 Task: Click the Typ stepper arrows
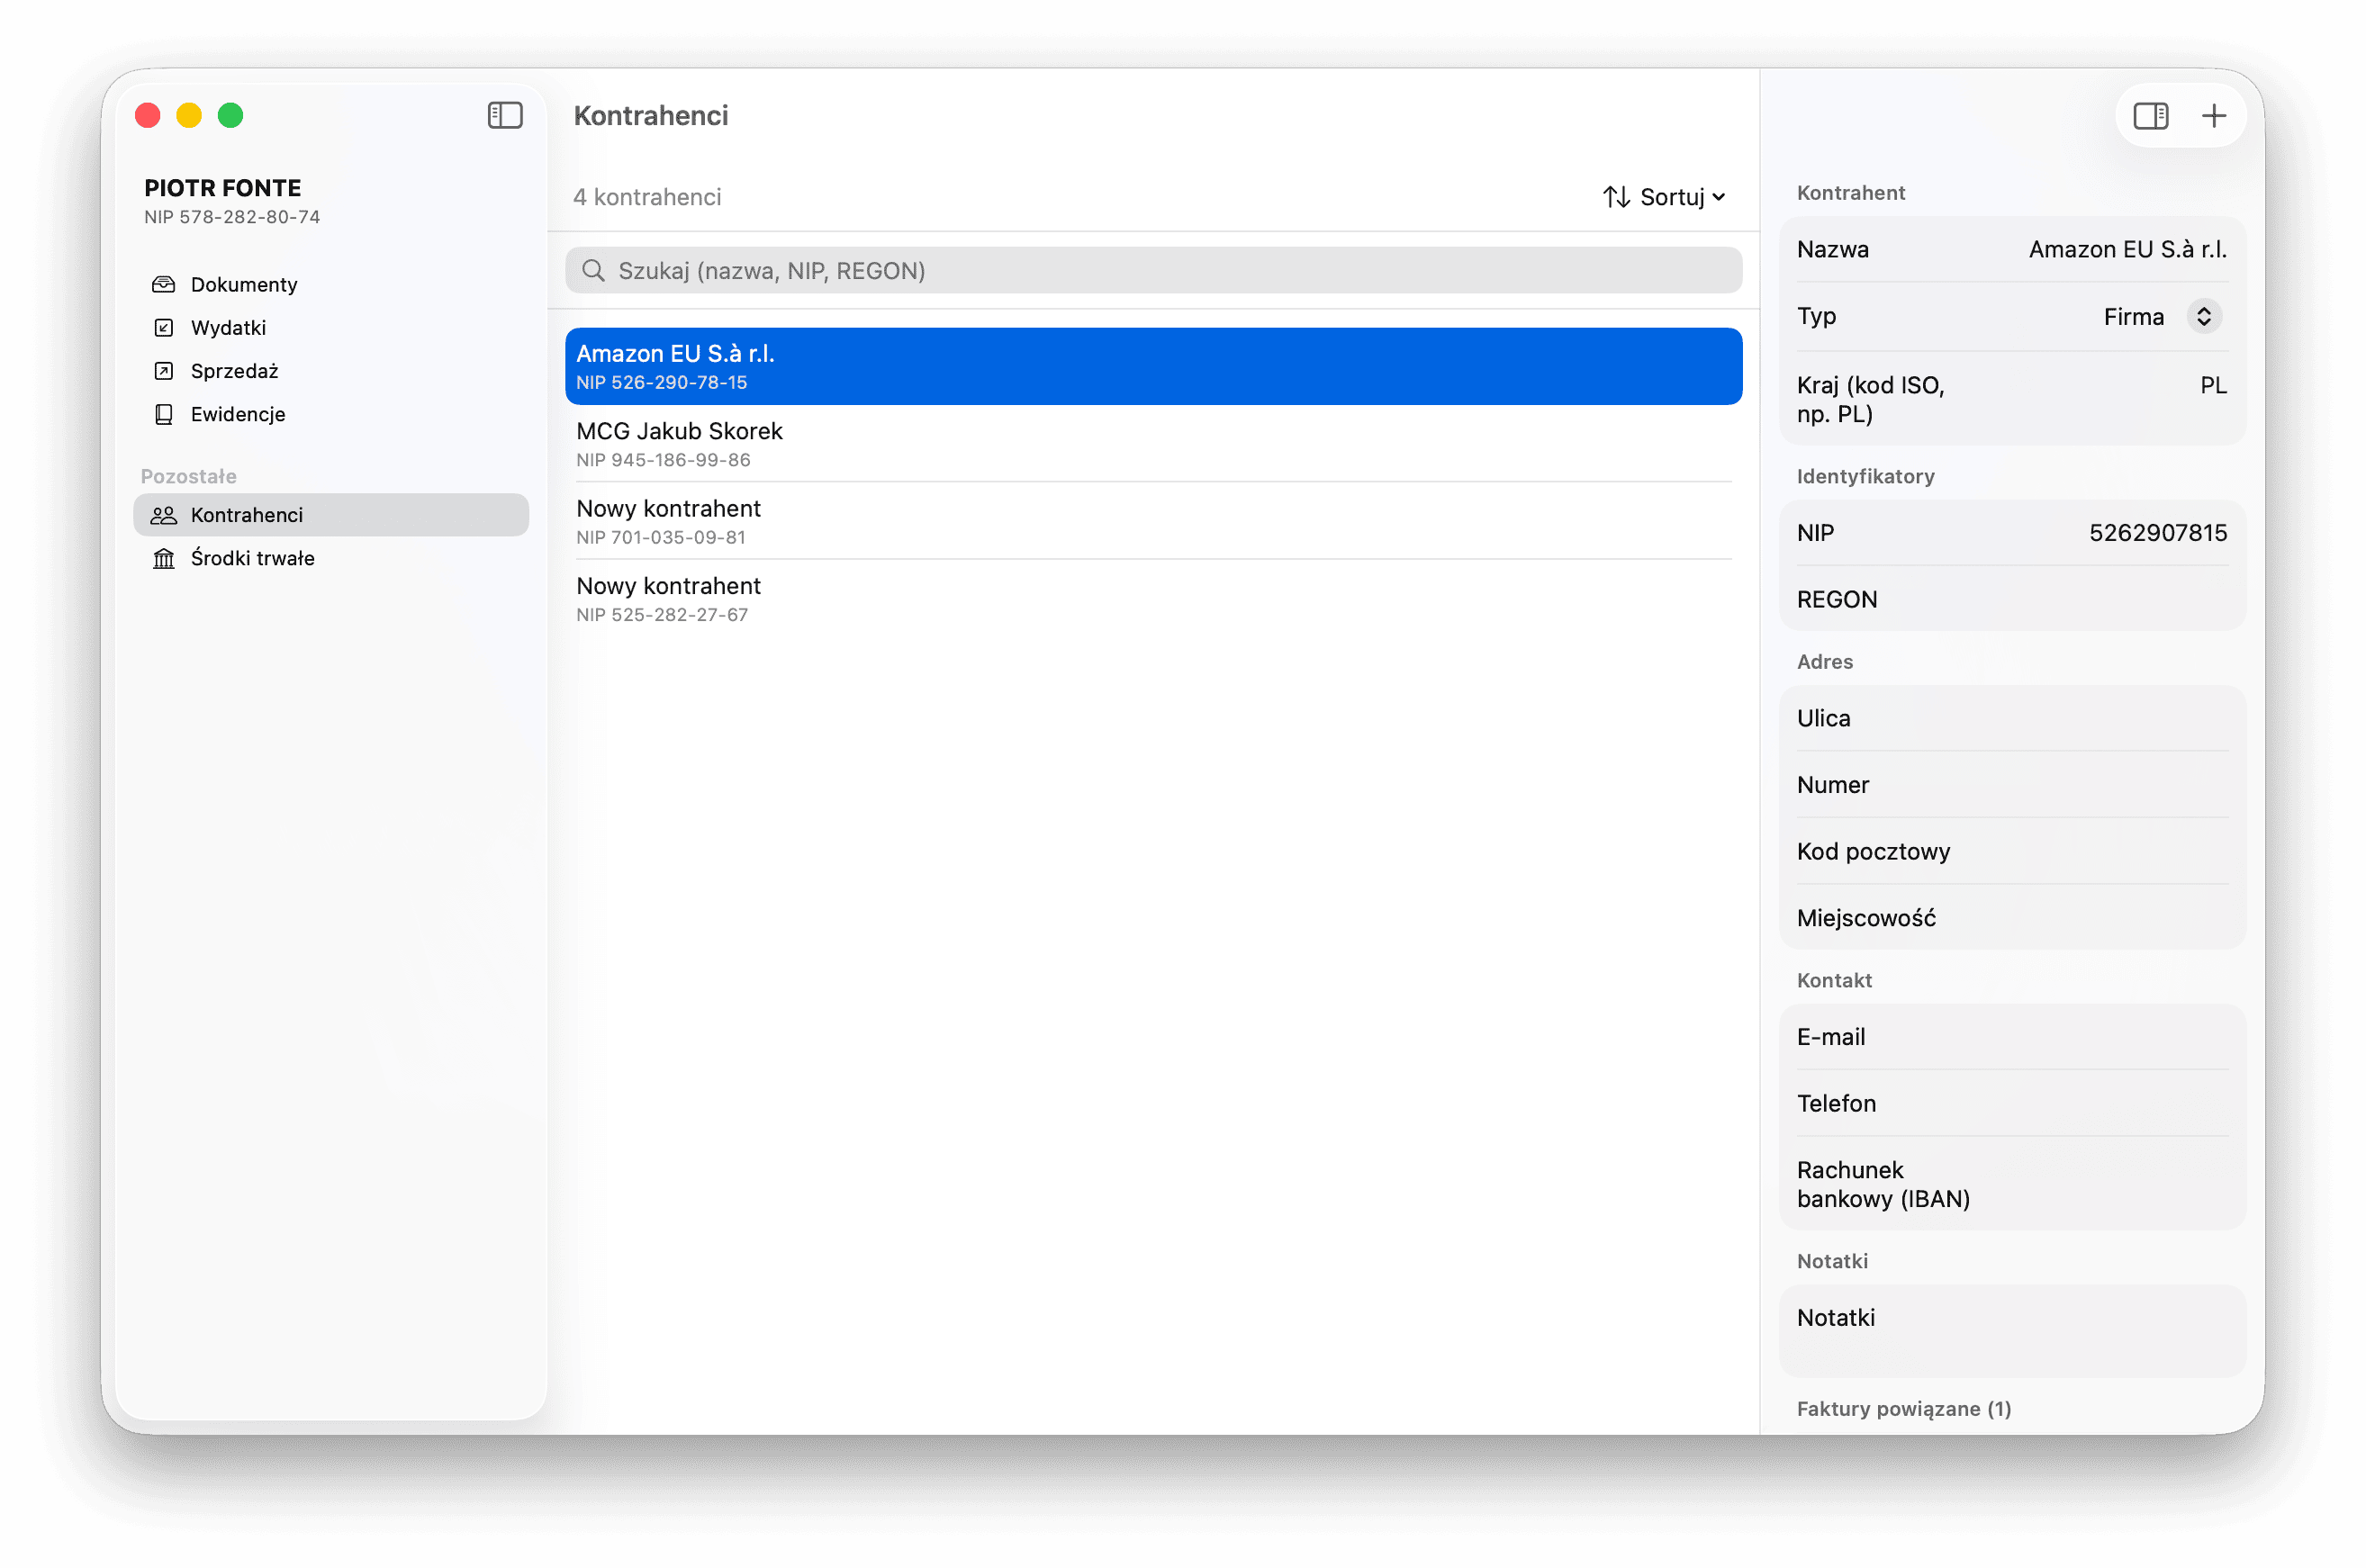click(x=2204, y=317)
